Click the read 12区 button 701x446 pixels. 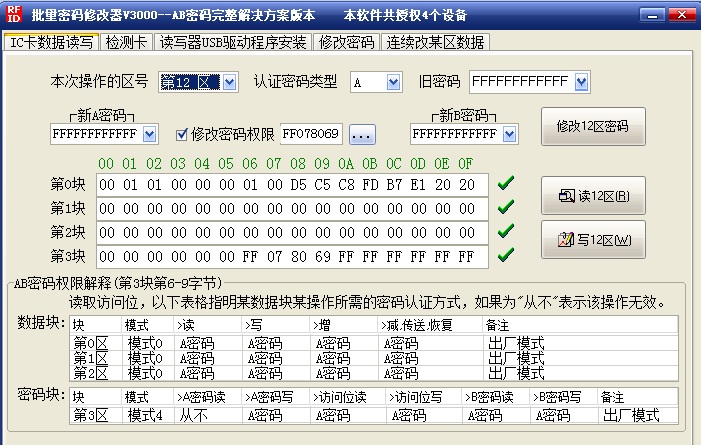[593, 195]
